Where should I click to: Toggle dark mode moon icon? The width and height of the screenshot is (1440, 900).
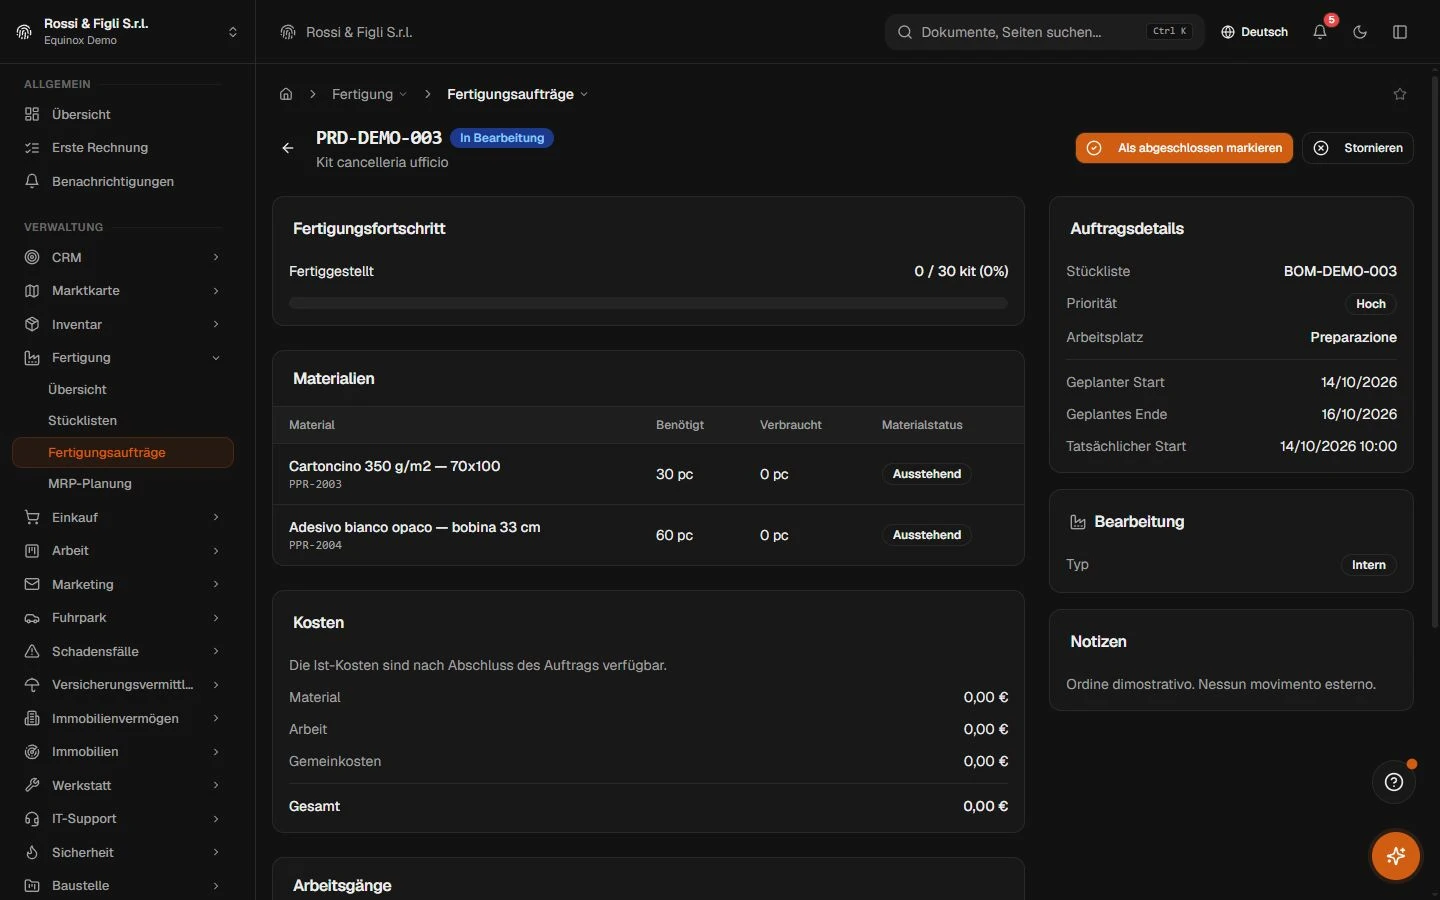tap(1360, 32)
